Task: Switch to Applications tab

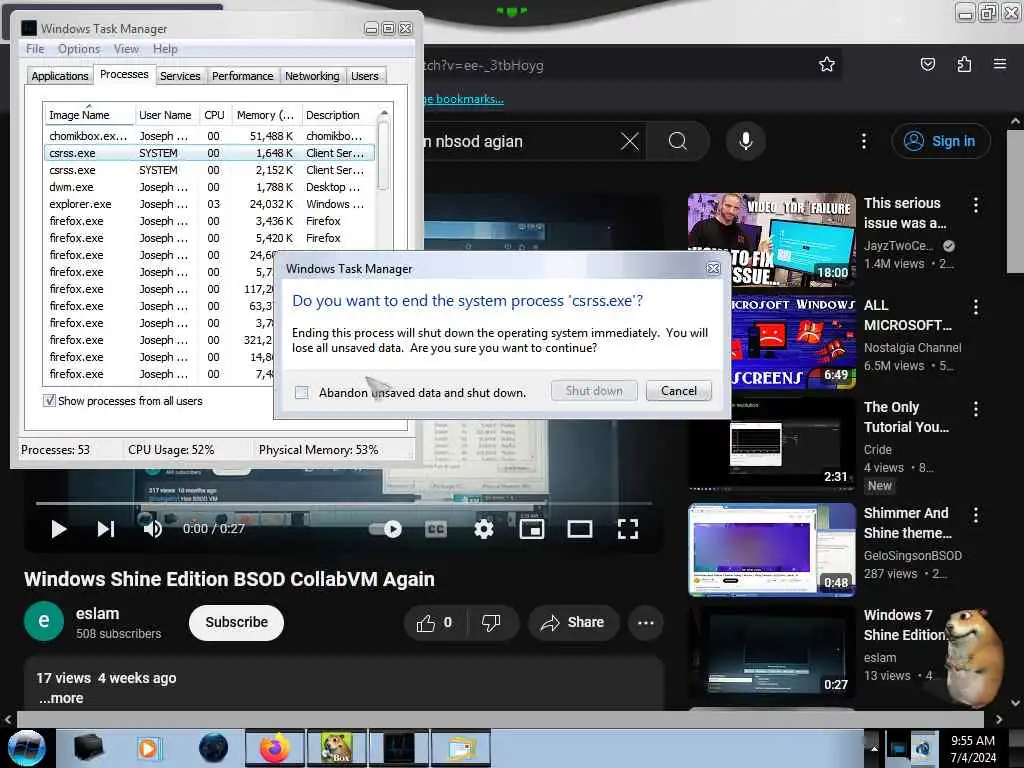Action: tap(59, 76)
